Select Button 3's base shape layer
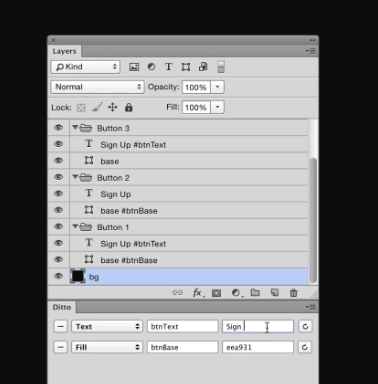The width and height of the screenshot is (378, 384). point(189,161)
